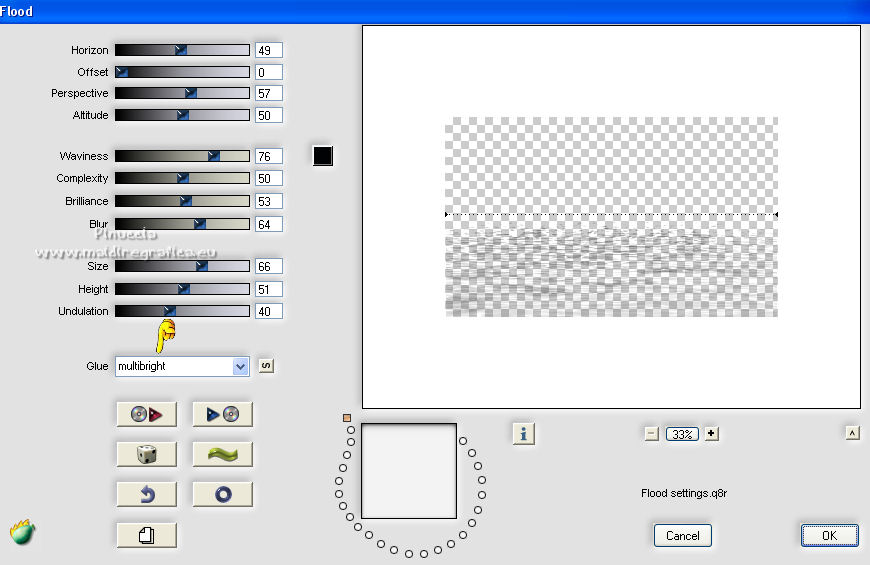Click the Brilliance slider track
870x565 pixels.
pyautogui.click(x=182, y=201)
